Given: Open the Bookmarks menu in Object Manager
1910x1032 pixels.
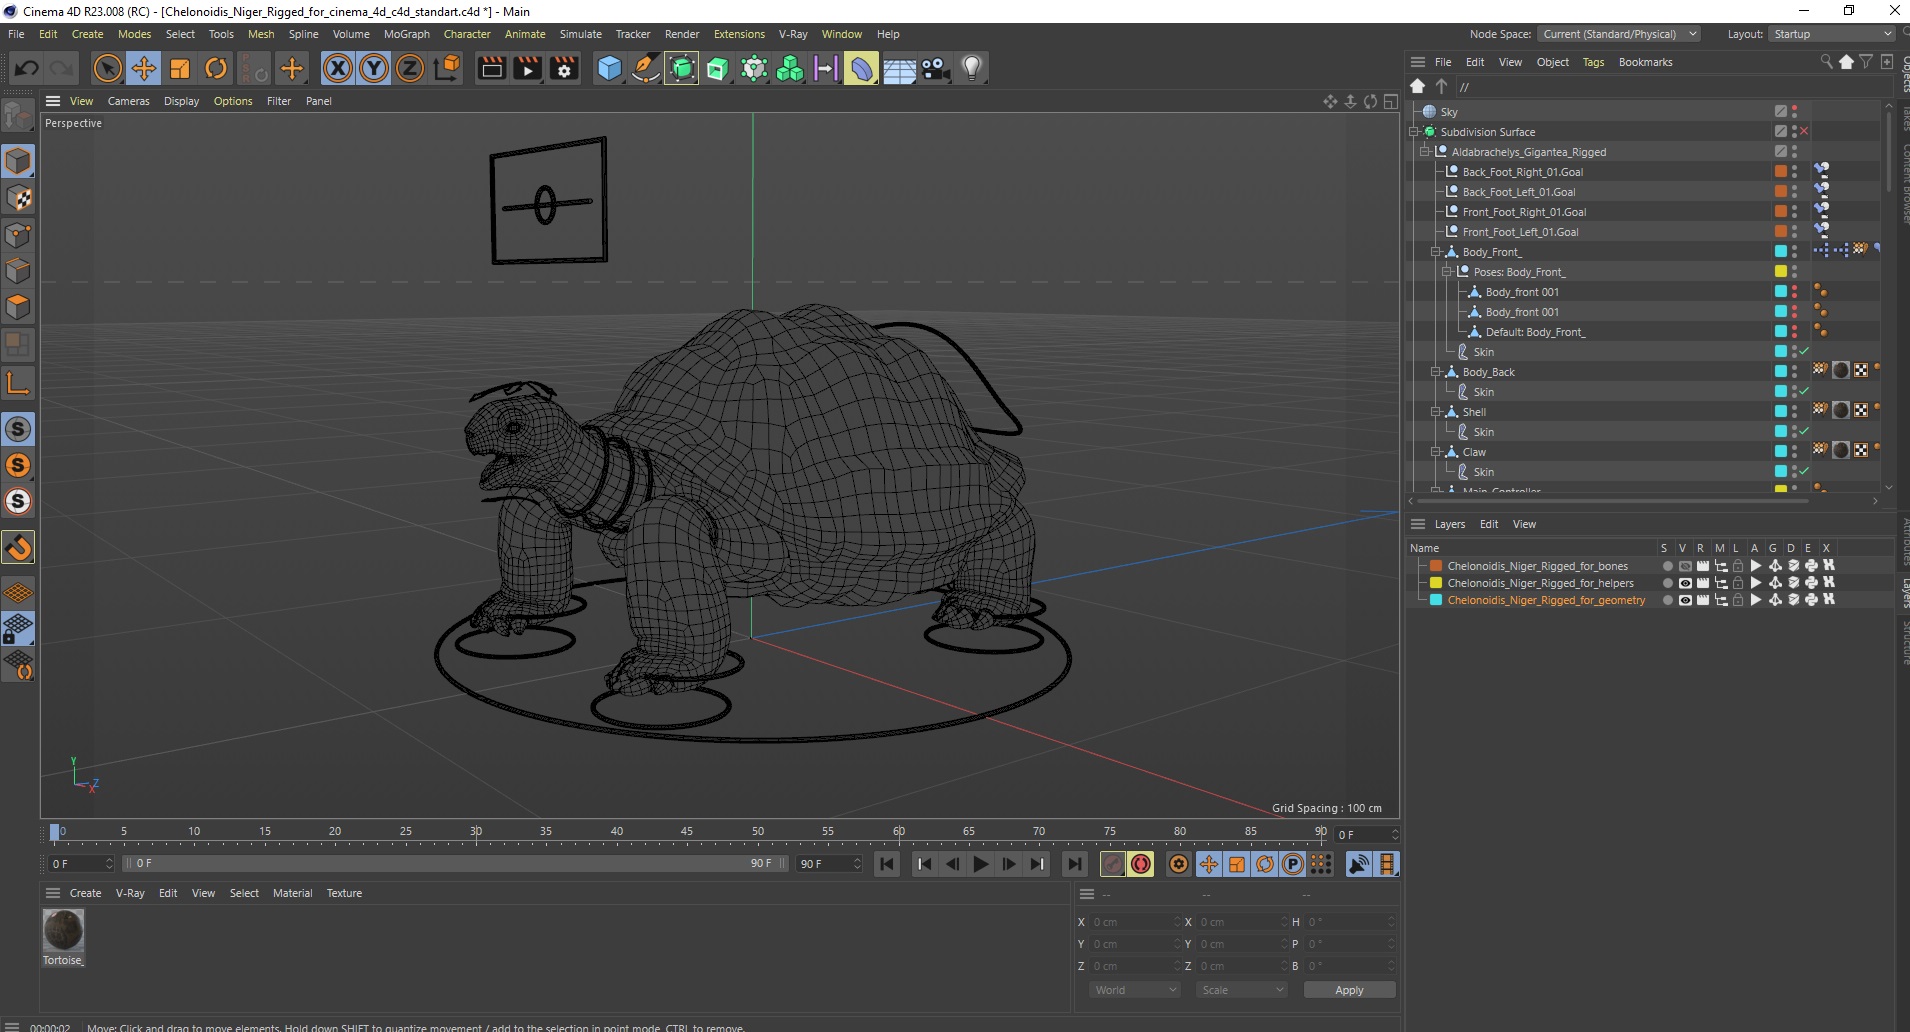Looking at the screenshot, I should [x=1645, y=62].
